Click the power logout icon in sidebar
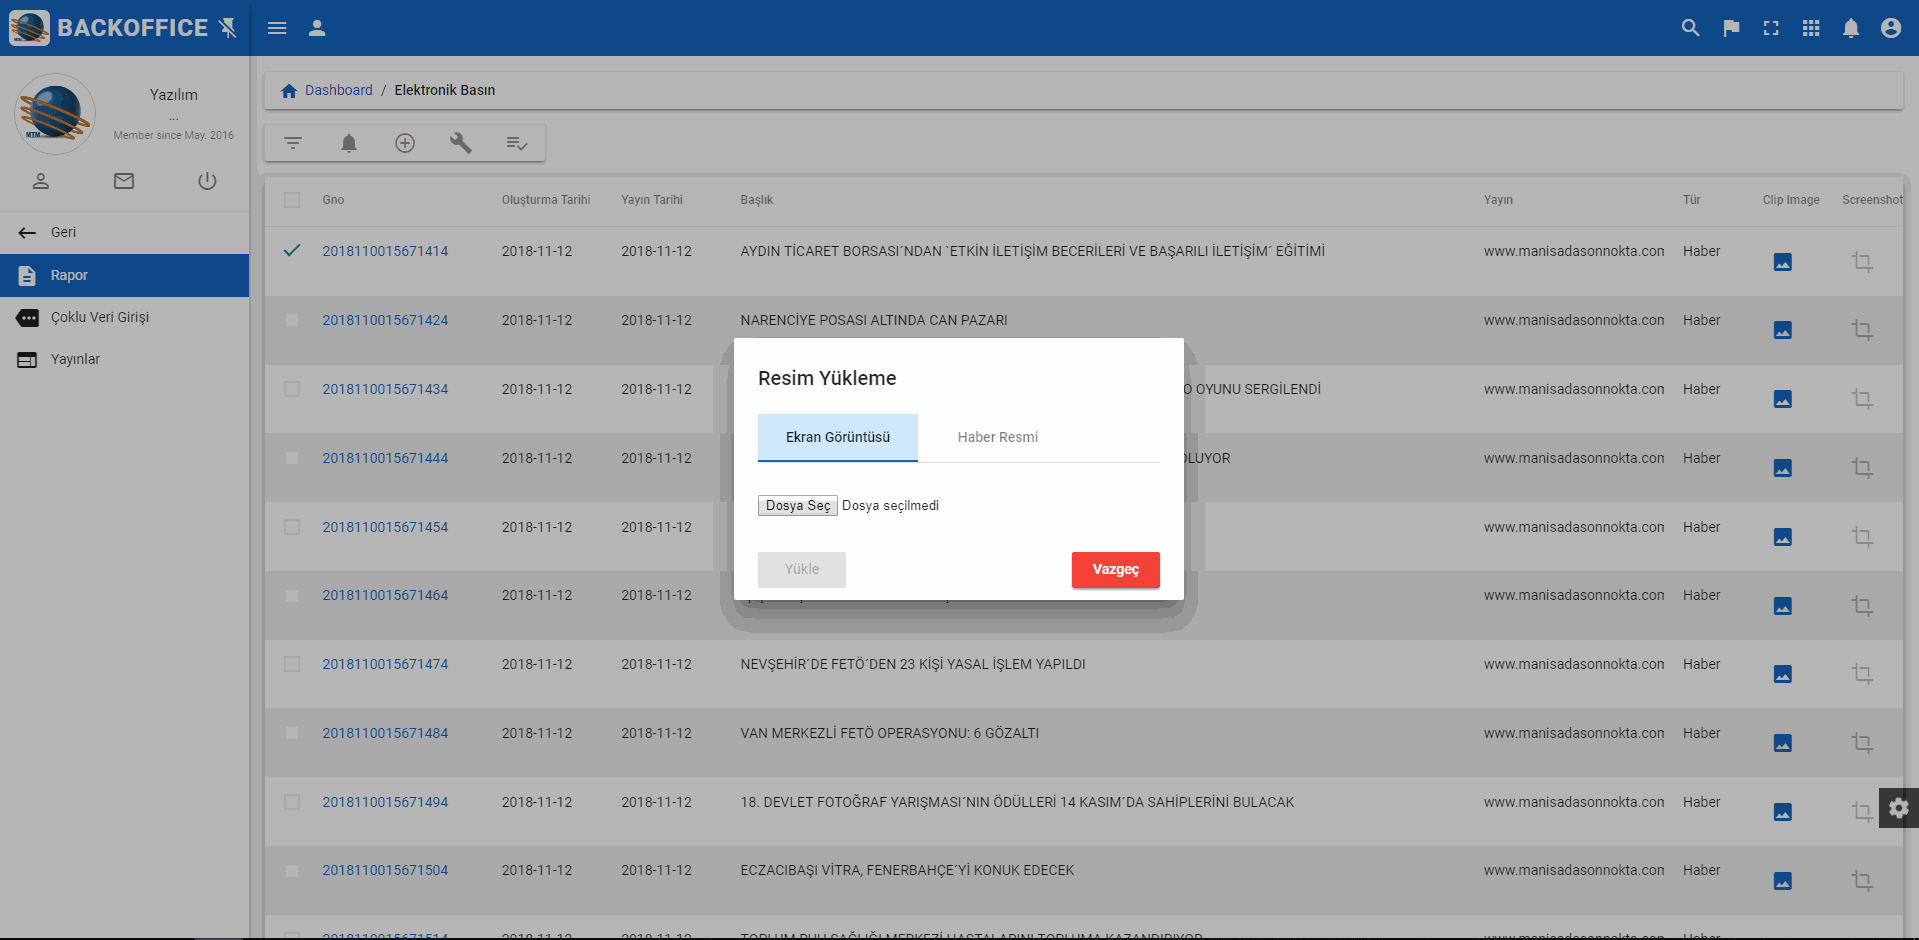Screen dimensions: 1919x940 pos(207,181)
